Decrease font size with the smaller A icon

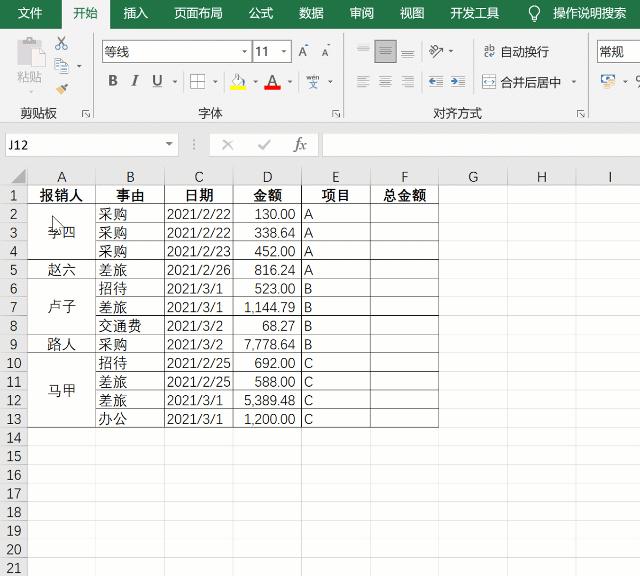point(325,51)
